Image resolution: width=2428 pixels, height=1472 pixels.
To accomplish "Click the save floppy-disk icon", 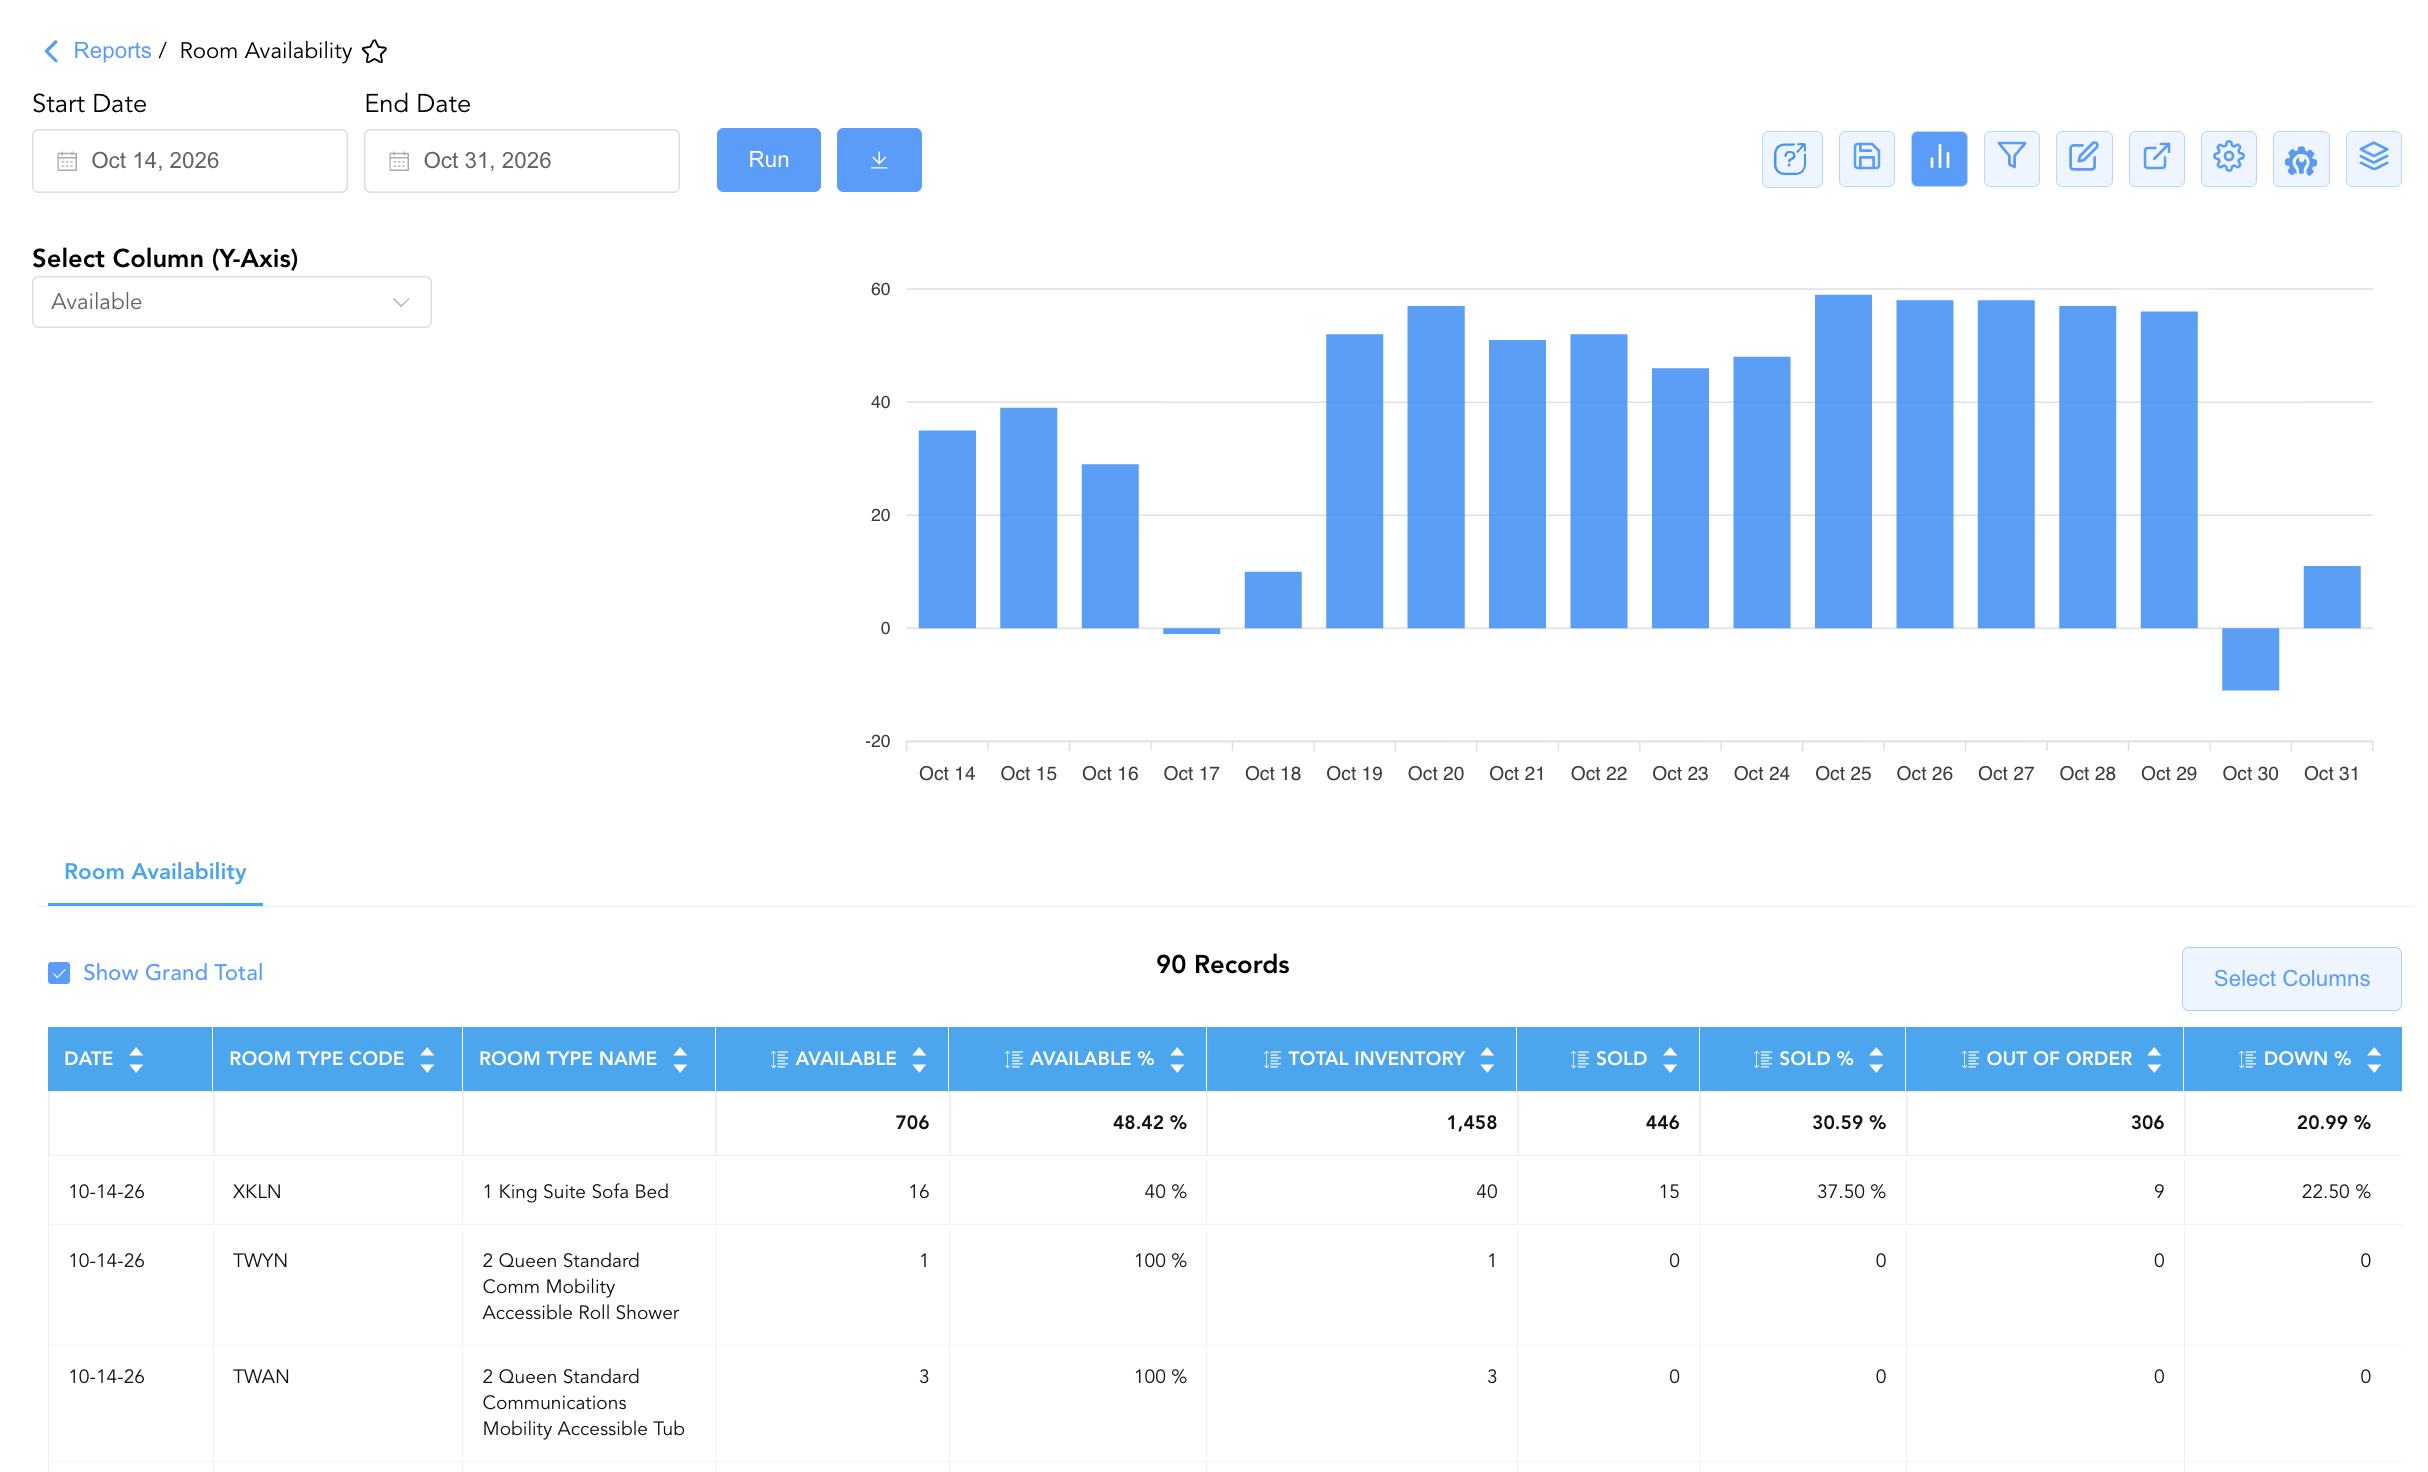I will (x=1867, y=159).
